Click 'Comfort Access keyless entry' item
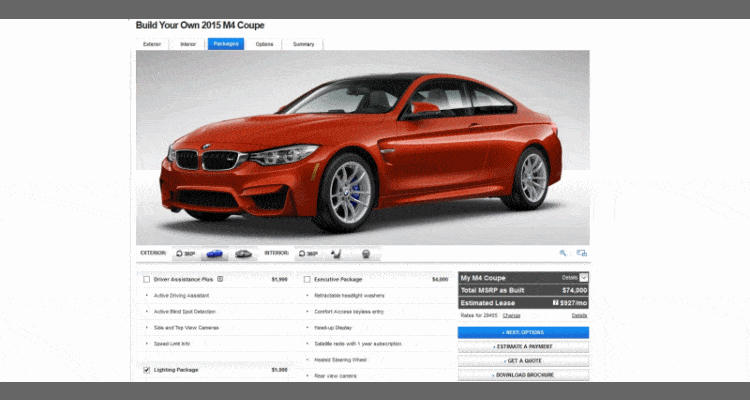Screen dimensions: 750x400 coord(349,311)
